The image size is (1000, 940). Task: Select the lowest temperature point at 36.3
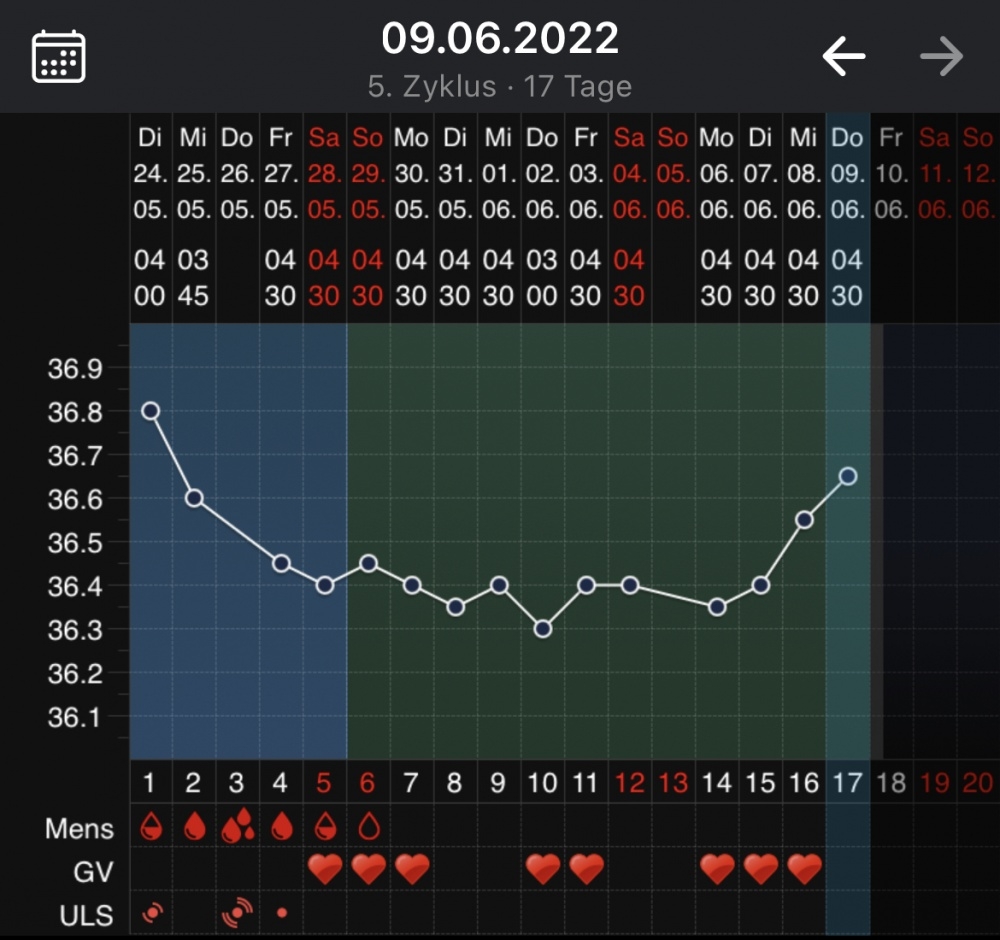tap(543, 628)
